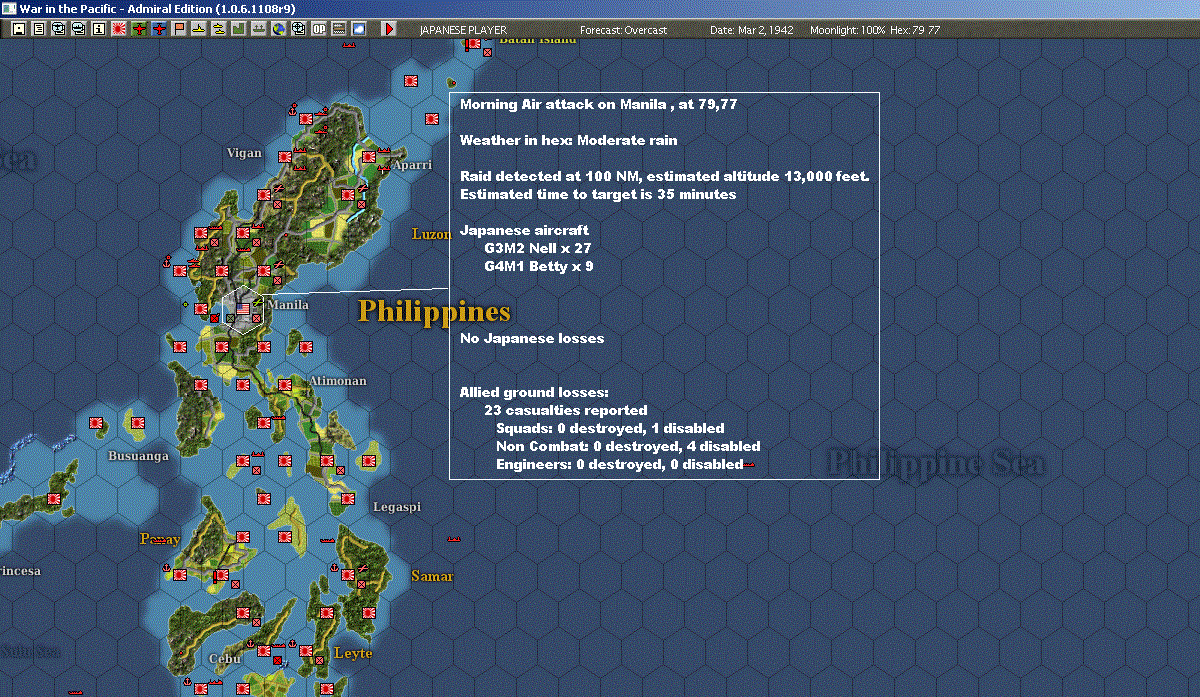Image resolution: width=1200 pixels, height=697 pixels.
Task: Click the Legaspi town label
Action: pos(397,507)
